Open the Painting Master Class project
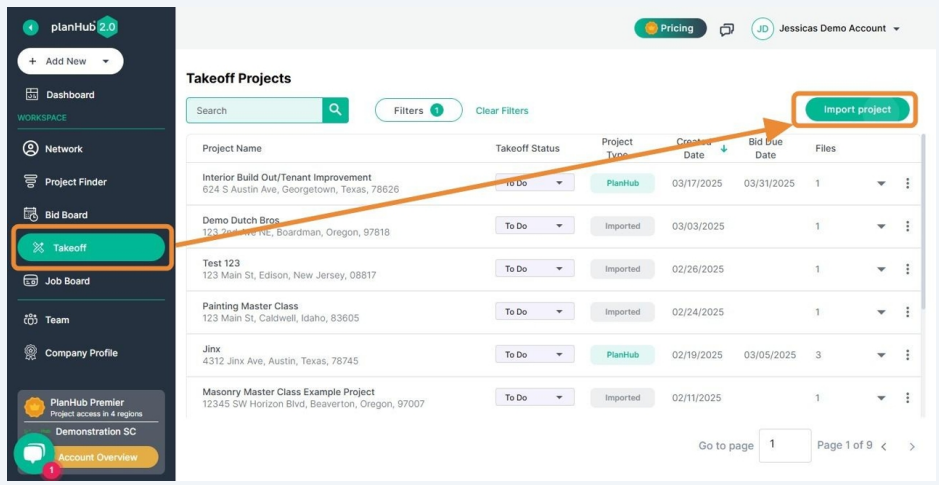 (250, 306)
